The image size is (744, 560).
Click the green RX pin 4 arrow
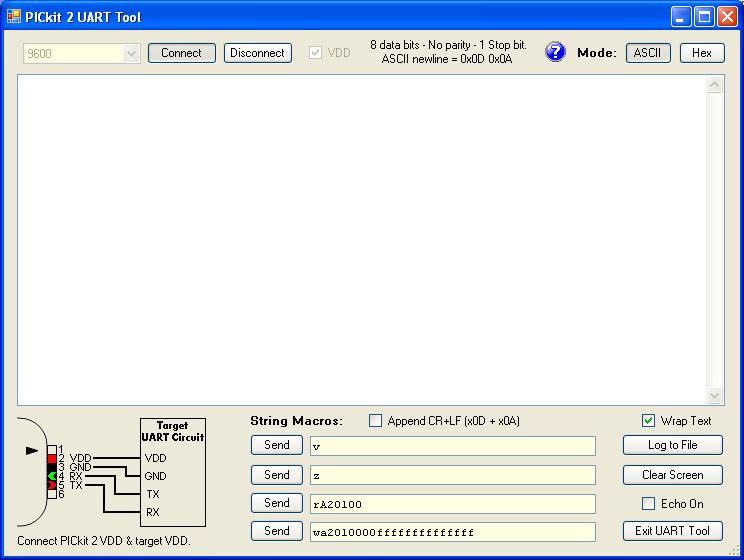[x=52, y=476]
